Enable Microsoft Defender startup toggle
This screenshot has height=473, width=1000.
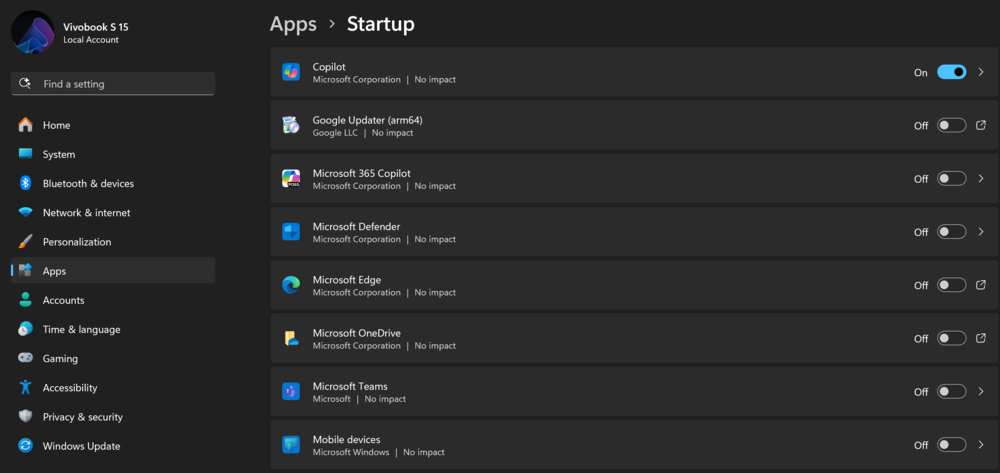tap(952, 232)
